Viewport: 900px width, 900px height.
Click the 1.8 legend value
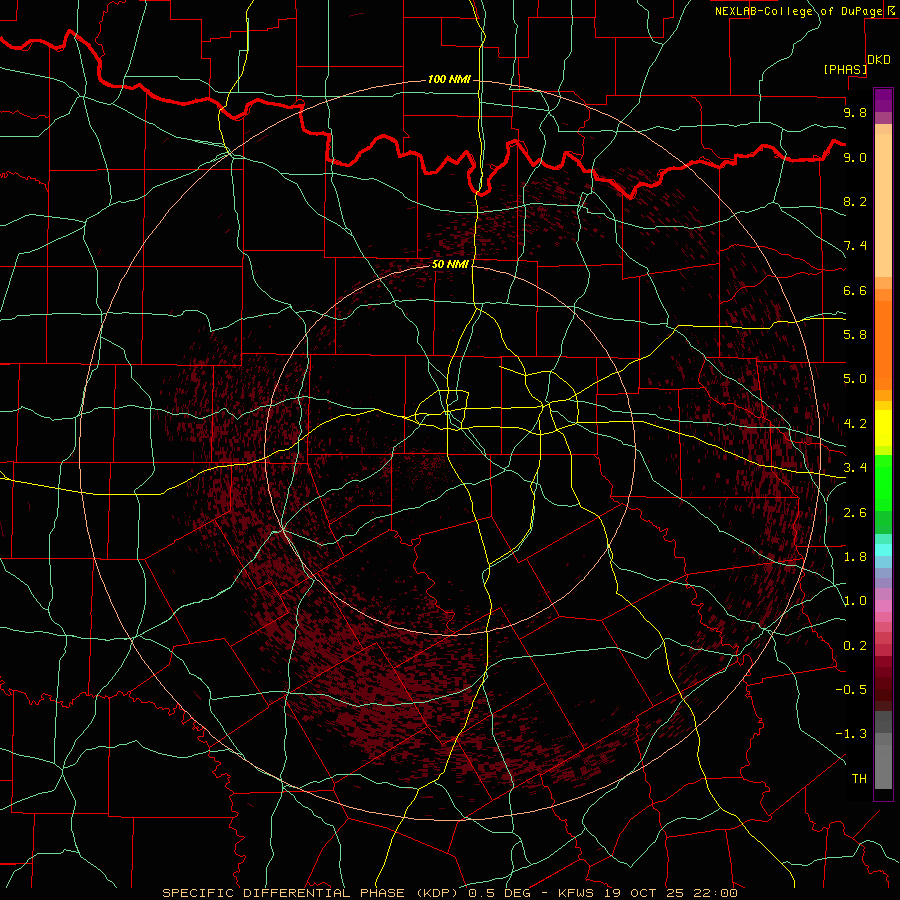pyautogui.click(x=855, y=557)
